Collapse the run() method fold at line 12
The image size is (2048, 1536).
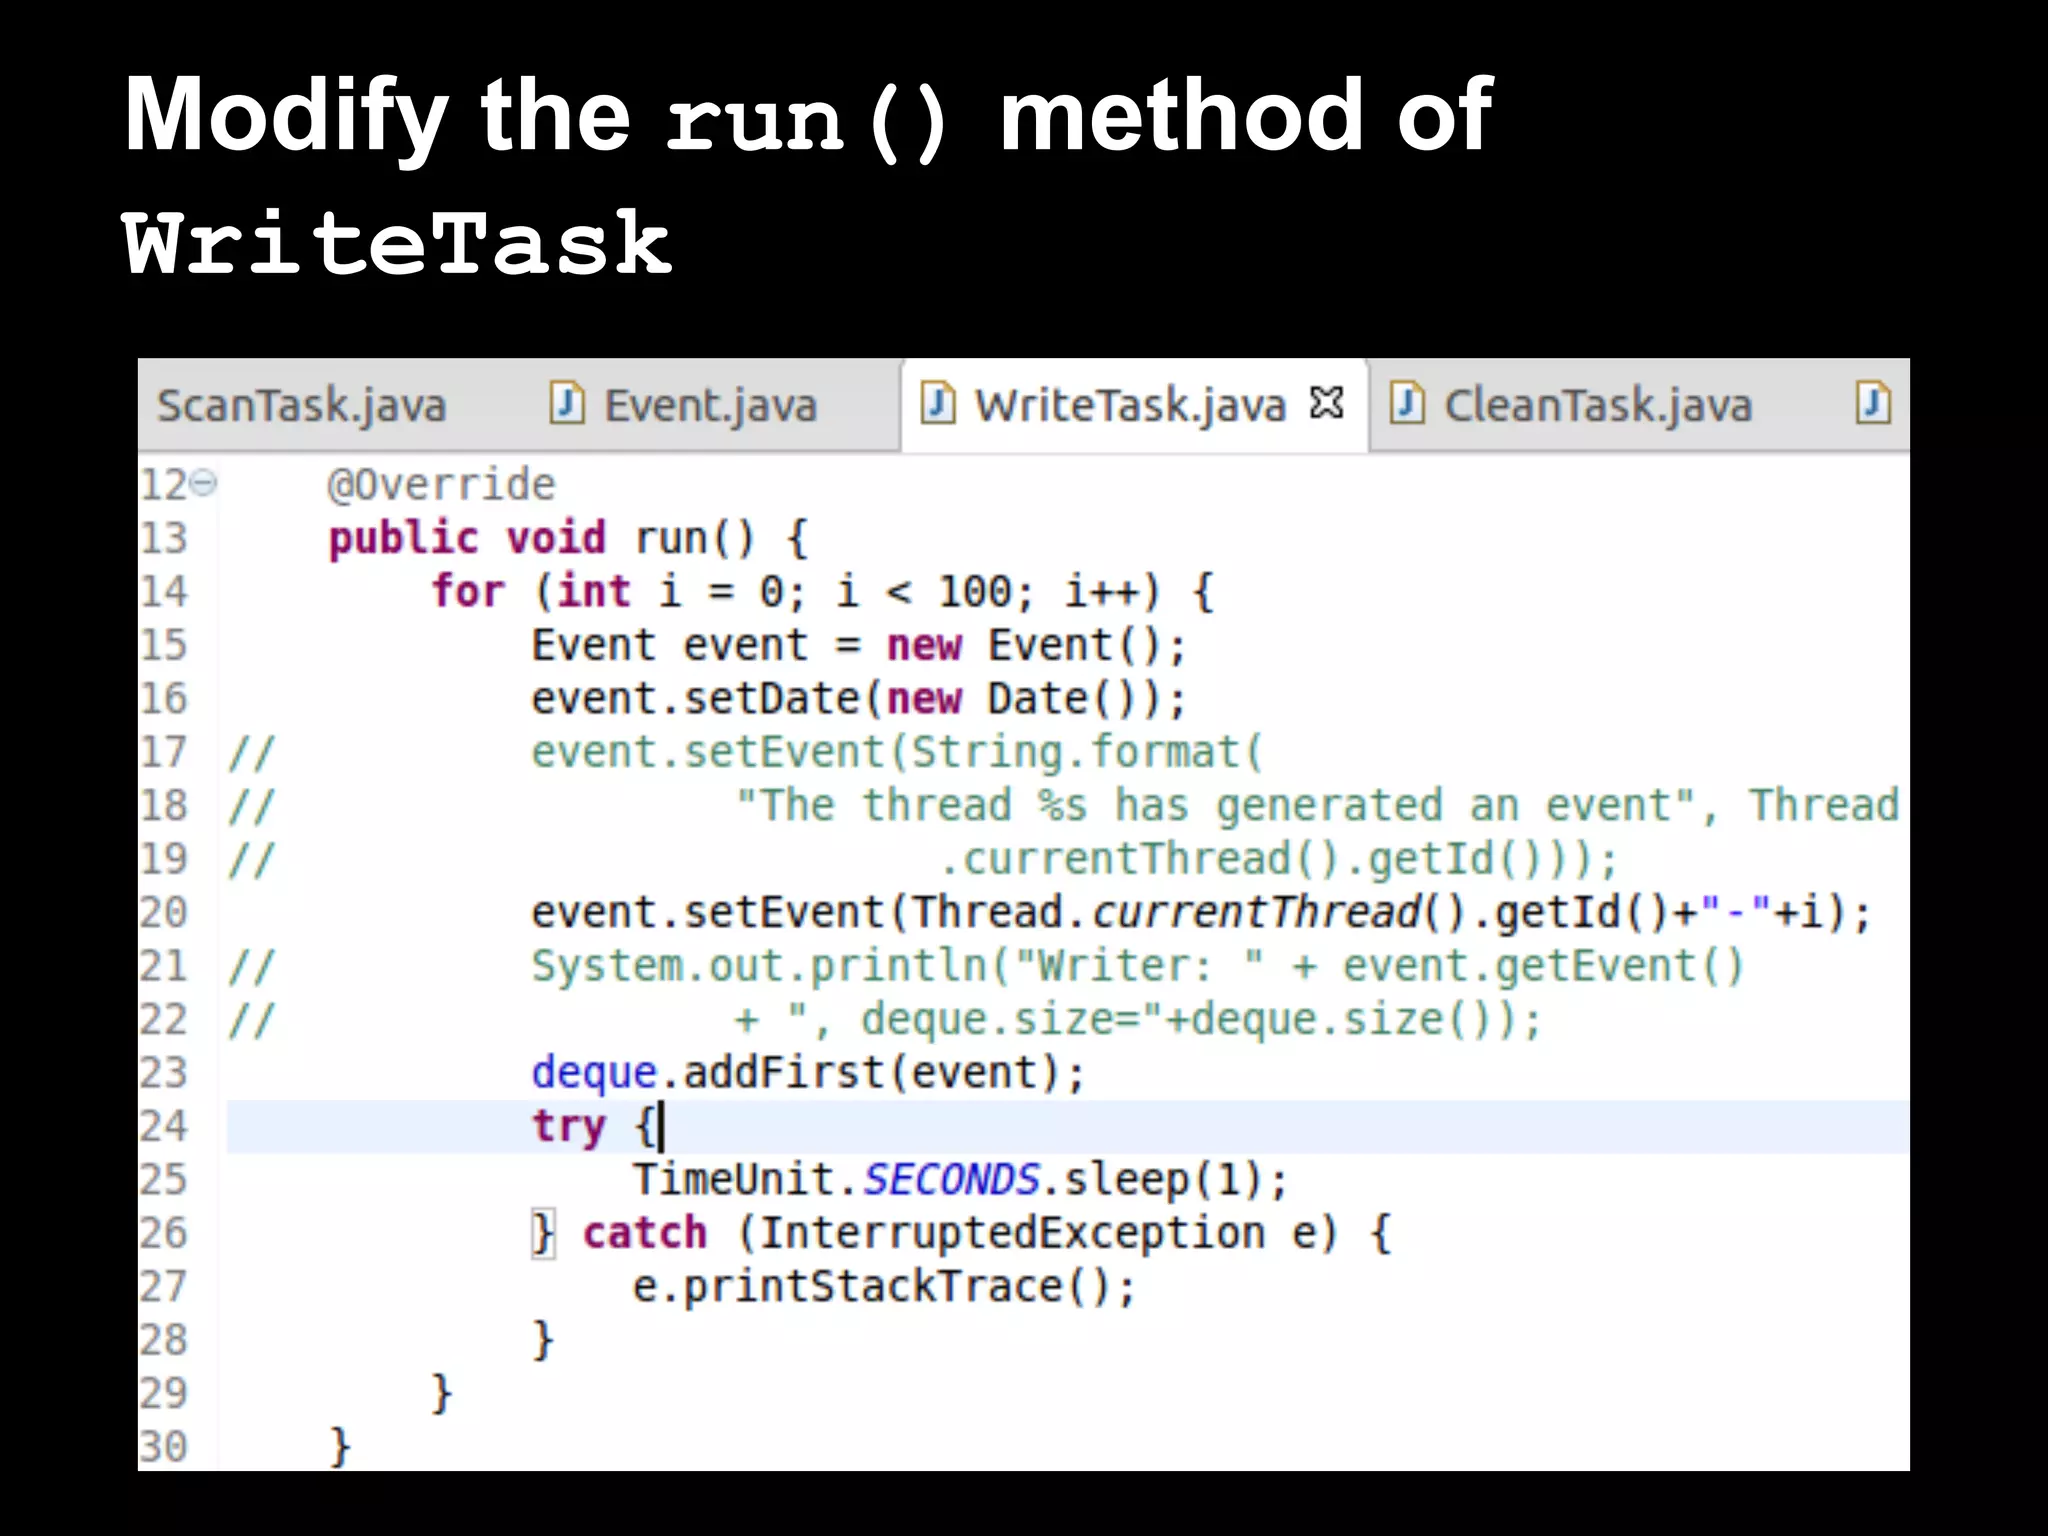point(203,484)
